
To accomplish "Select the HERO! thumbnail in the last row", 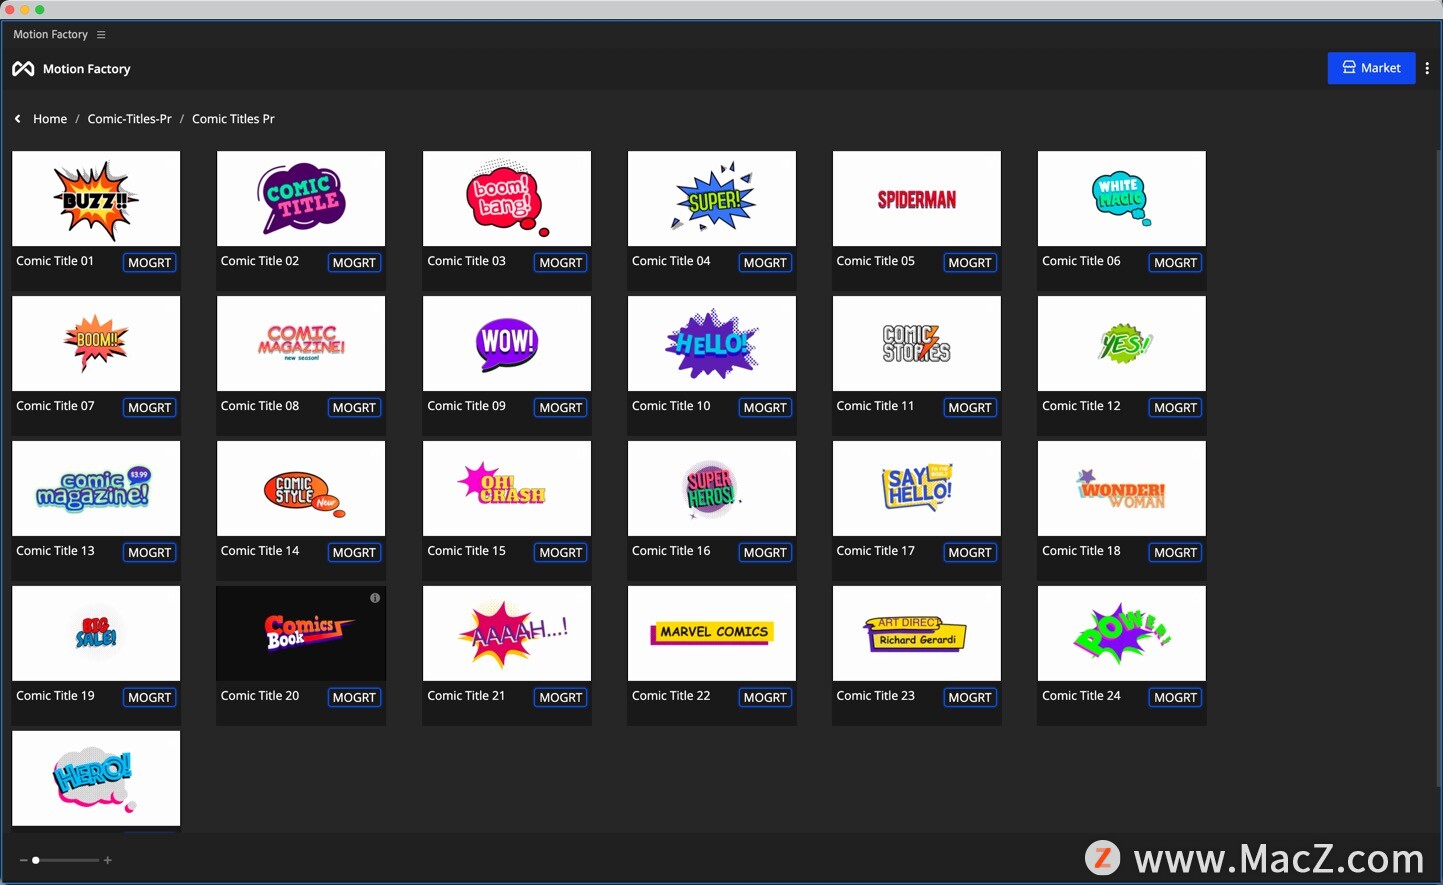I will pyautogui.click(x=96, y=778).
